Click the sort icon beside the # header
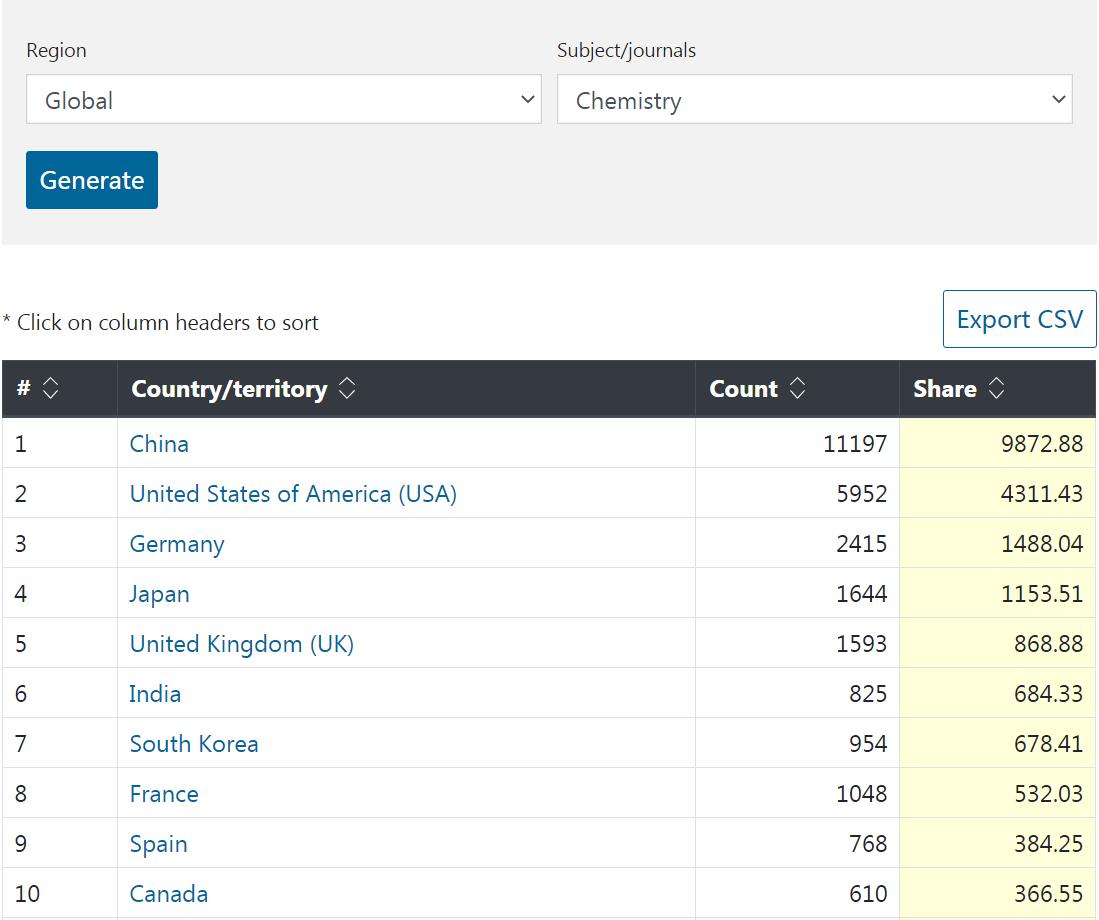Image resolution: width=1099 pixels, height=920 pixels. [50, 389]
